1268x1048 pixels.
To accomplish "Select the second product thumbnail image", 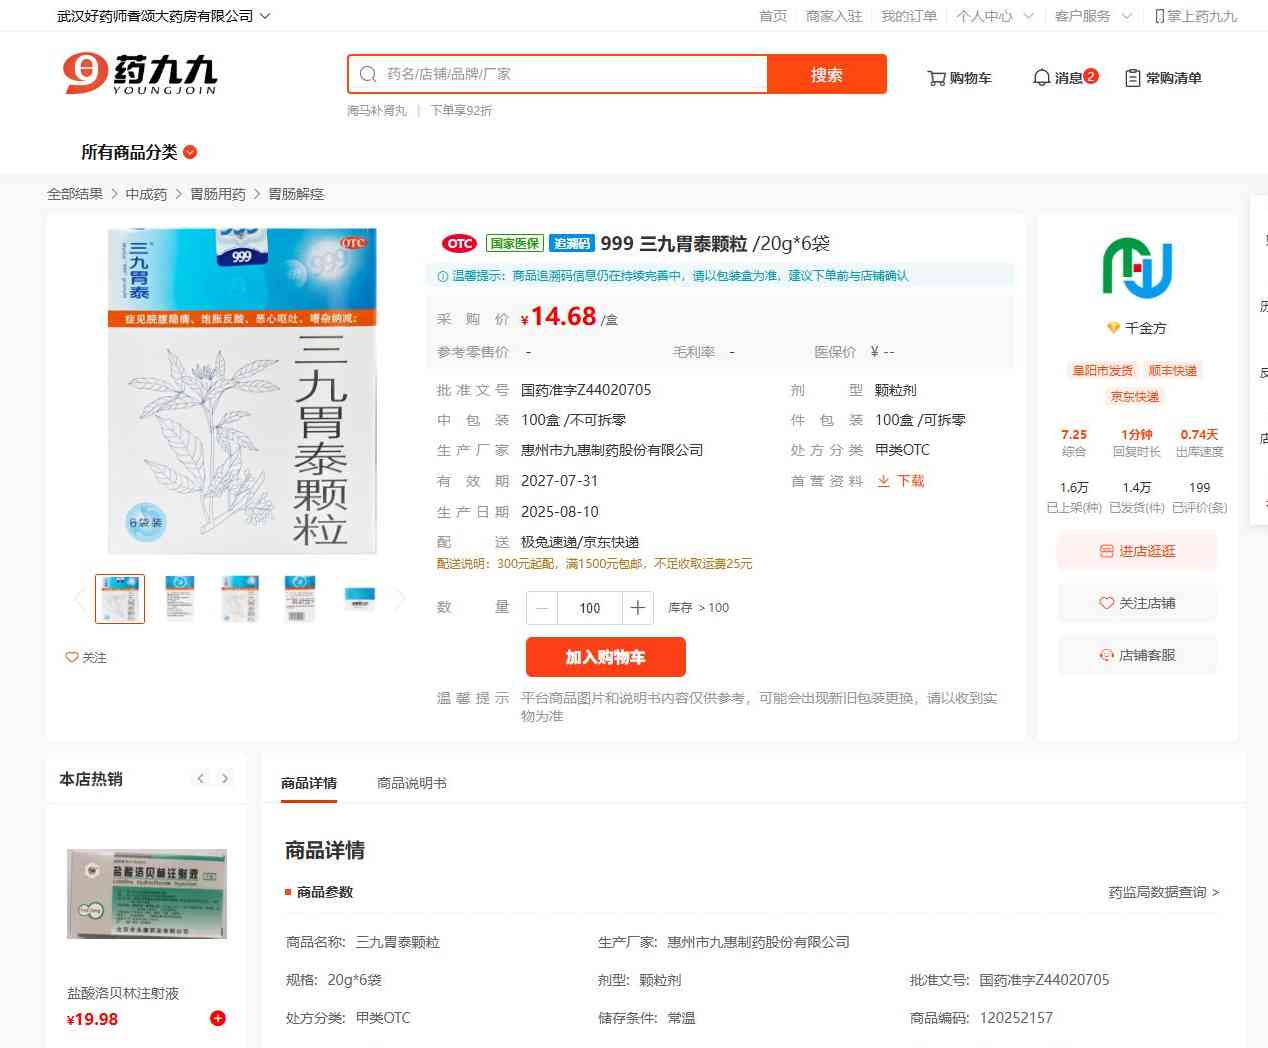I will [180, 598].
